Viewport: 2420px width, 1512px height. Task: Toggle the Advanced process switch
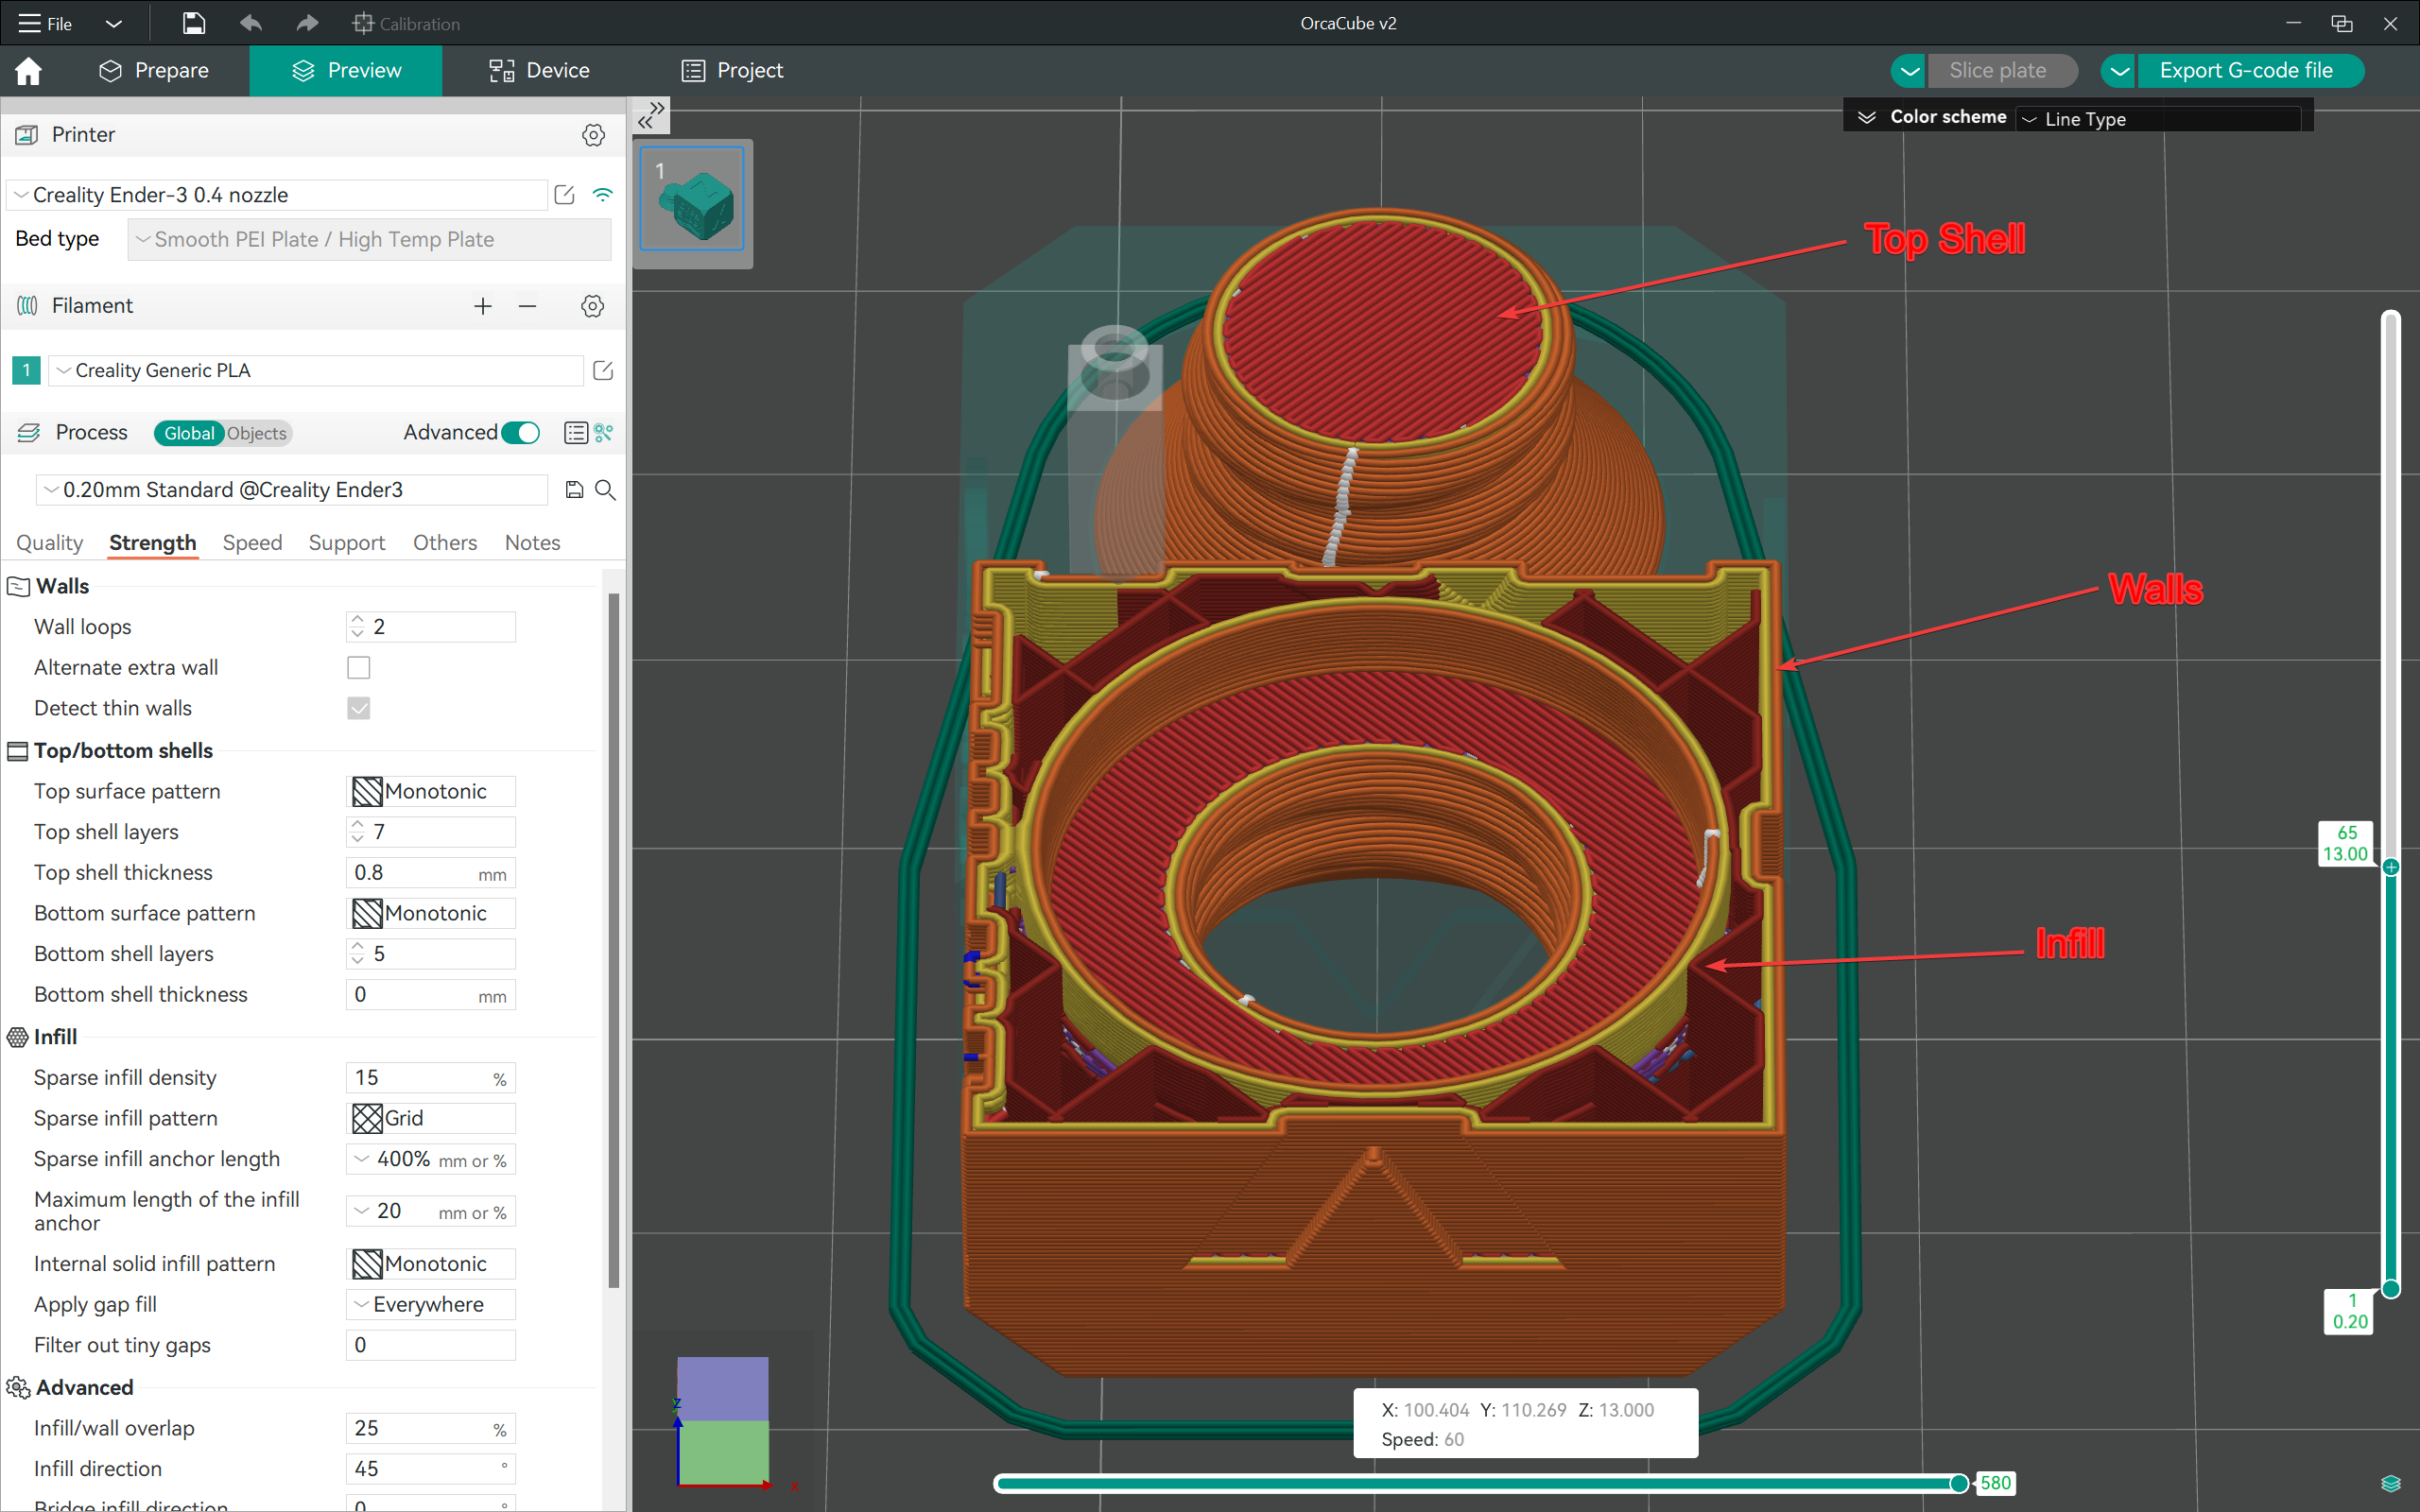[x=525, y=434]
